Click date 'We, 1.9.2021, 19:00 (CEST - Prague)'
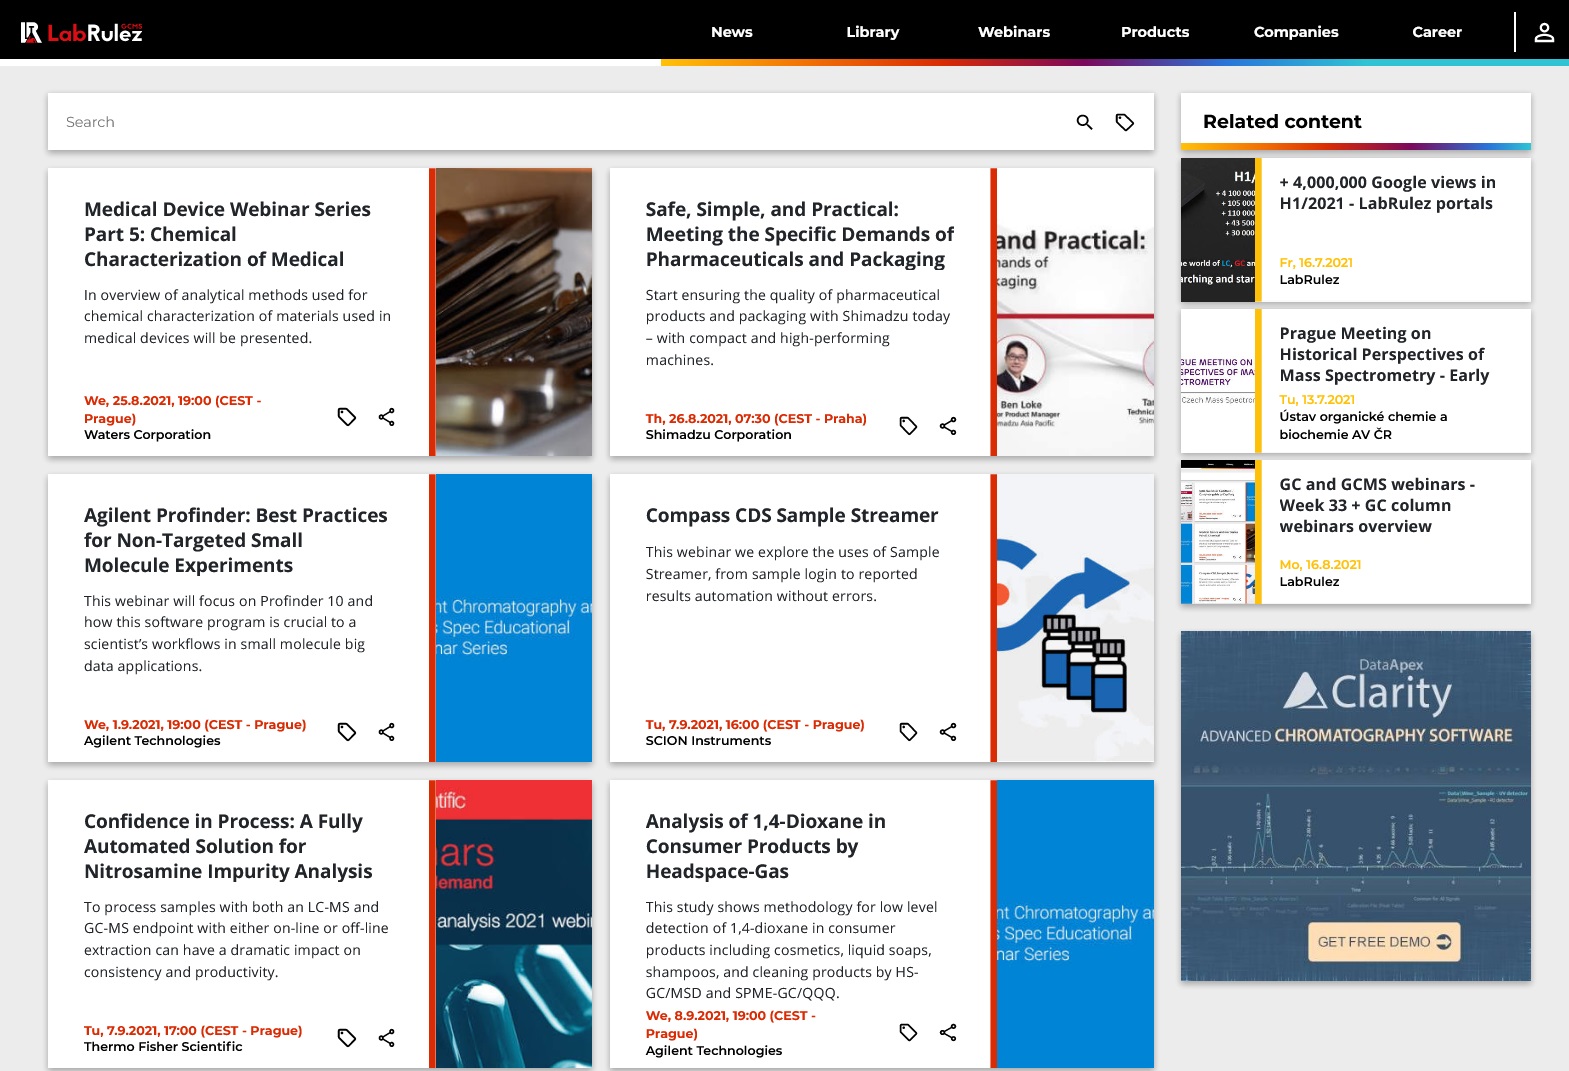1569x1071 pixels. point(195,725)
